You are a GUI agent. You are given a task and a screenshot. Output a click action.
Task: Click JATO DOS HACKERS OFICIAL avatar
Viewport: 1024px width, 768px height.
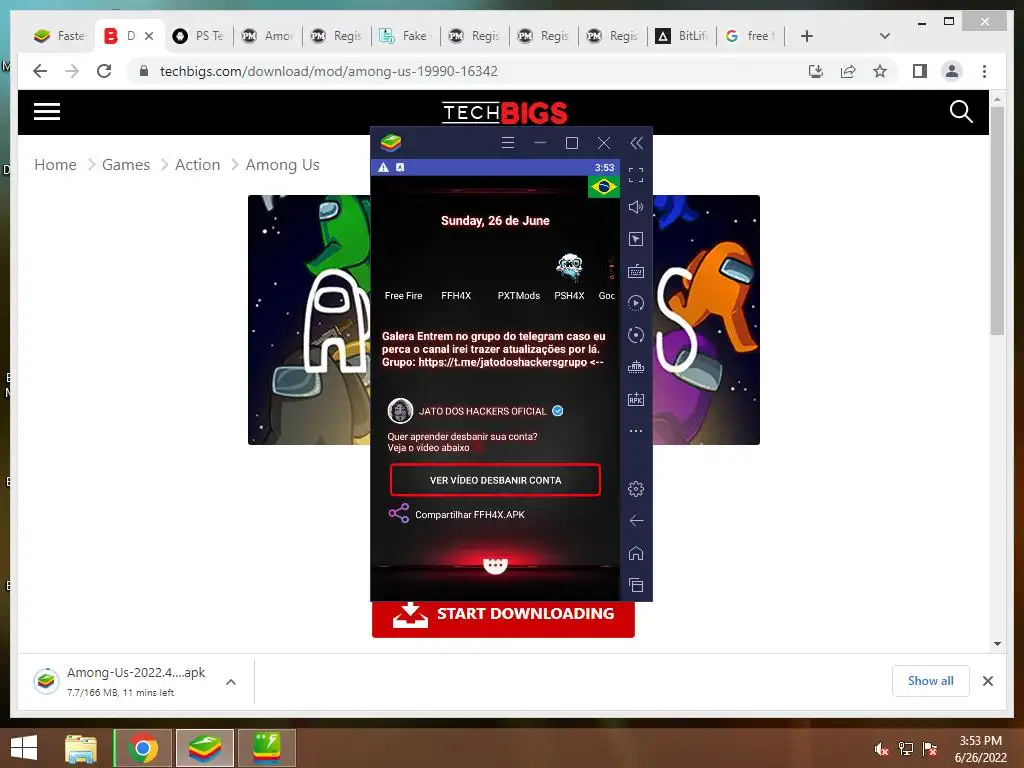(x=400, y=411)
